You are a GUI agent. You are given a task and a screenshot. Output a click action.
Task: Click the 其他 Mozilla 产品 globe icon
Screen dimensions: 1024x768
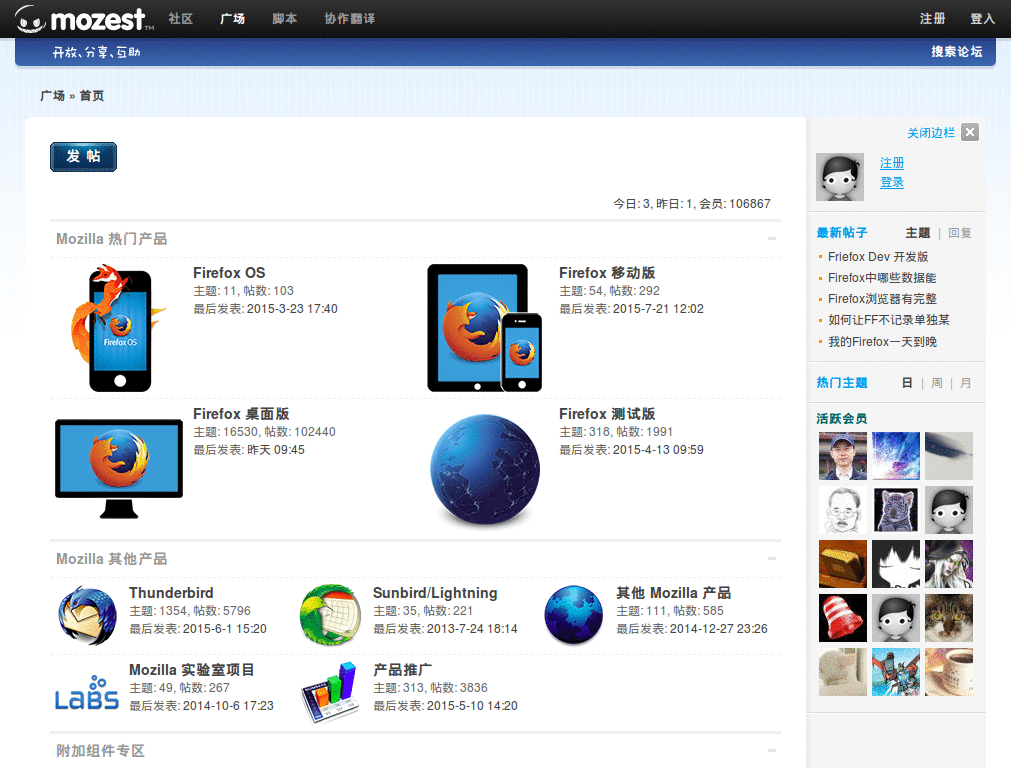574,615
